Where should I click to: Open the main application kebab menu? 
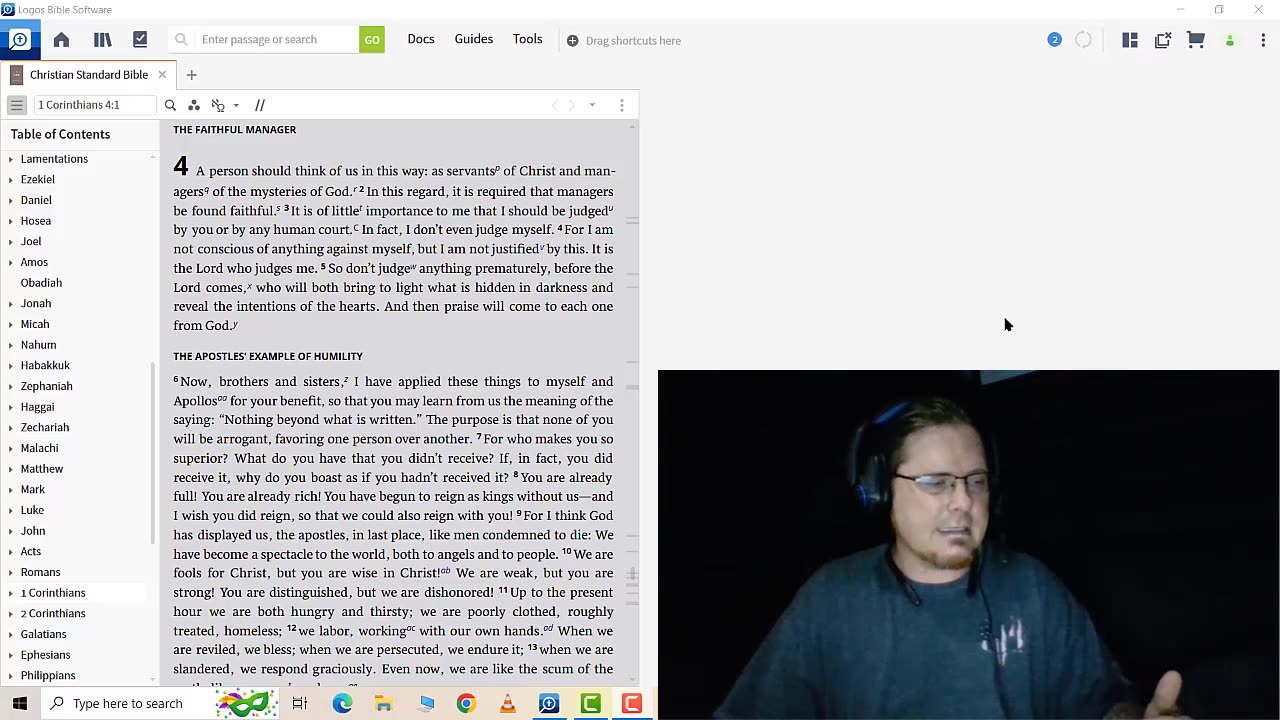1263,40
